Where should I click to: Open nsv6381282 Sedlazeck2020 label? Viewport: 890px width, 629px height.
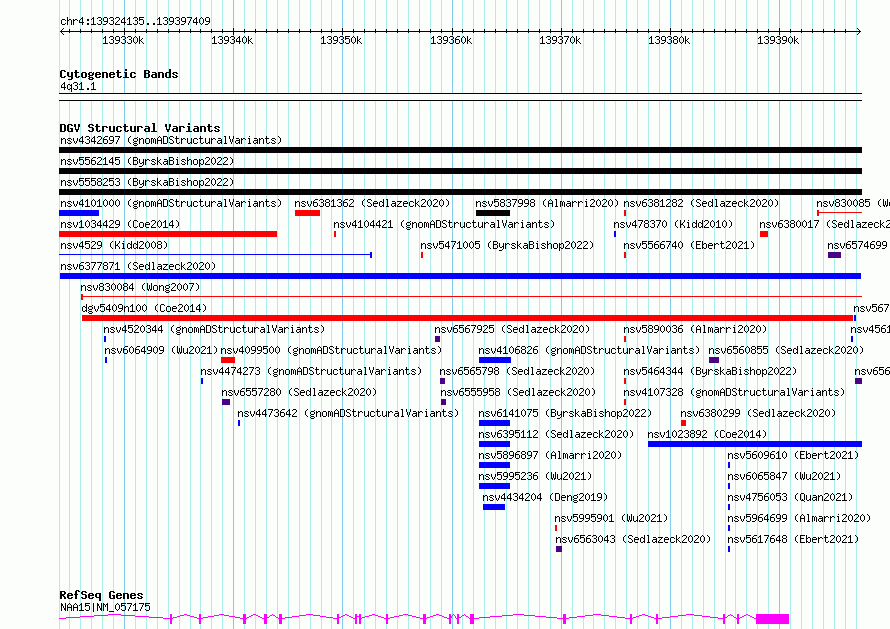tap(702, 203)
